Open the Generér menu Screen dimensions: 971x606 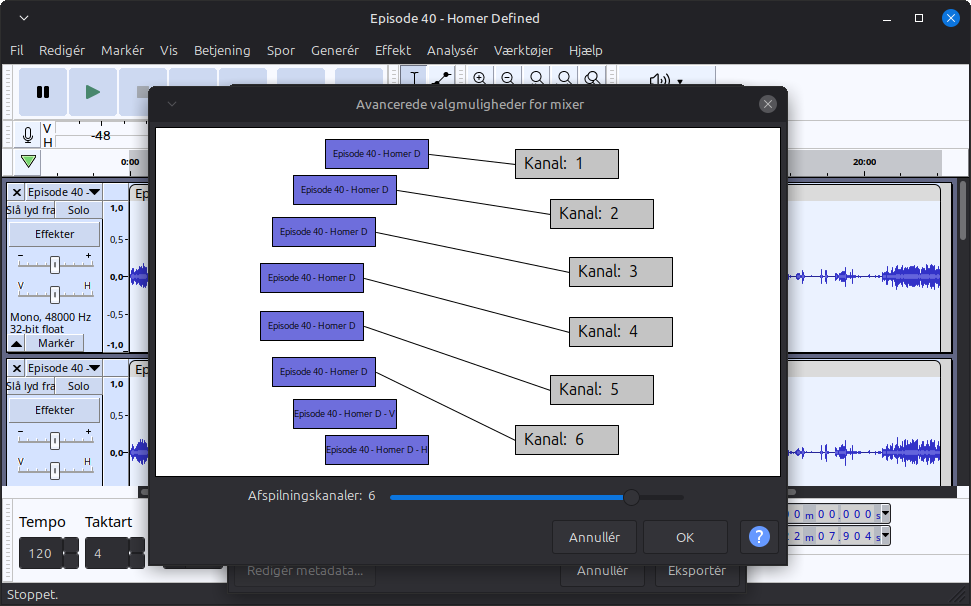point(335,50)
